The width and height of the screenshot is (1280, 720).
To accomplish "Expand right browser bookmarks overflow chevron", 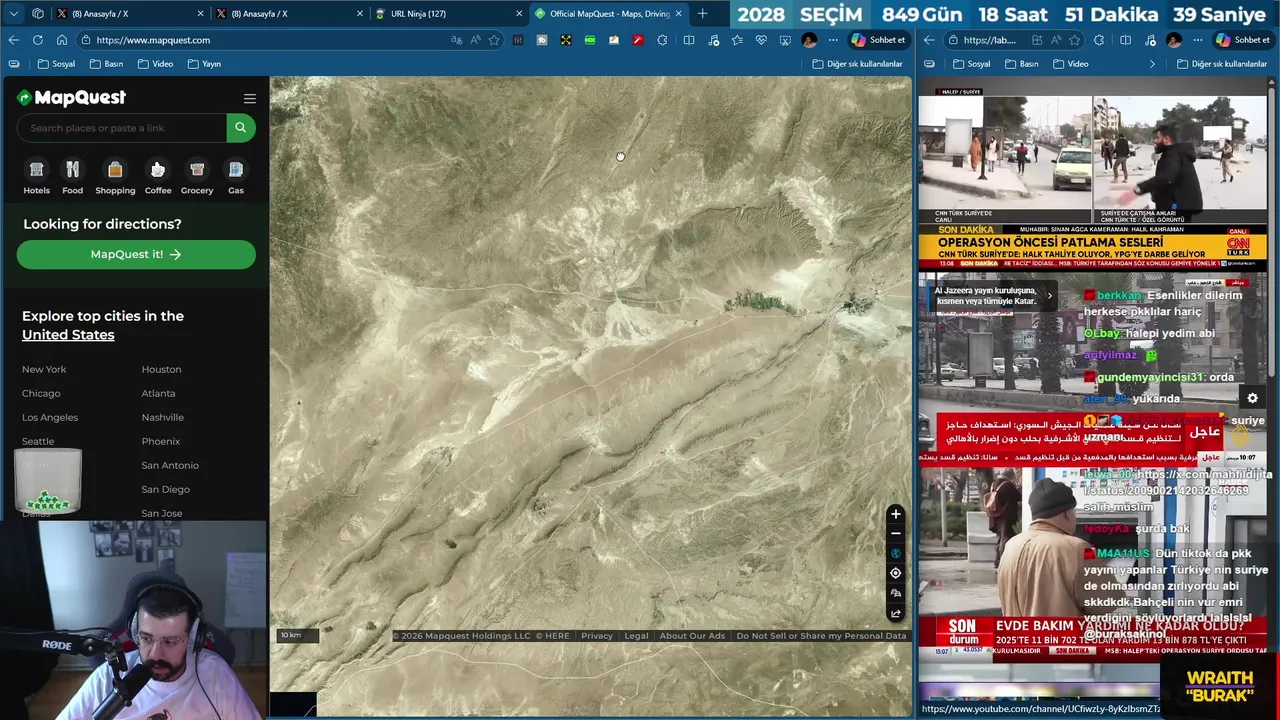I will click(x=1152, y=64).
